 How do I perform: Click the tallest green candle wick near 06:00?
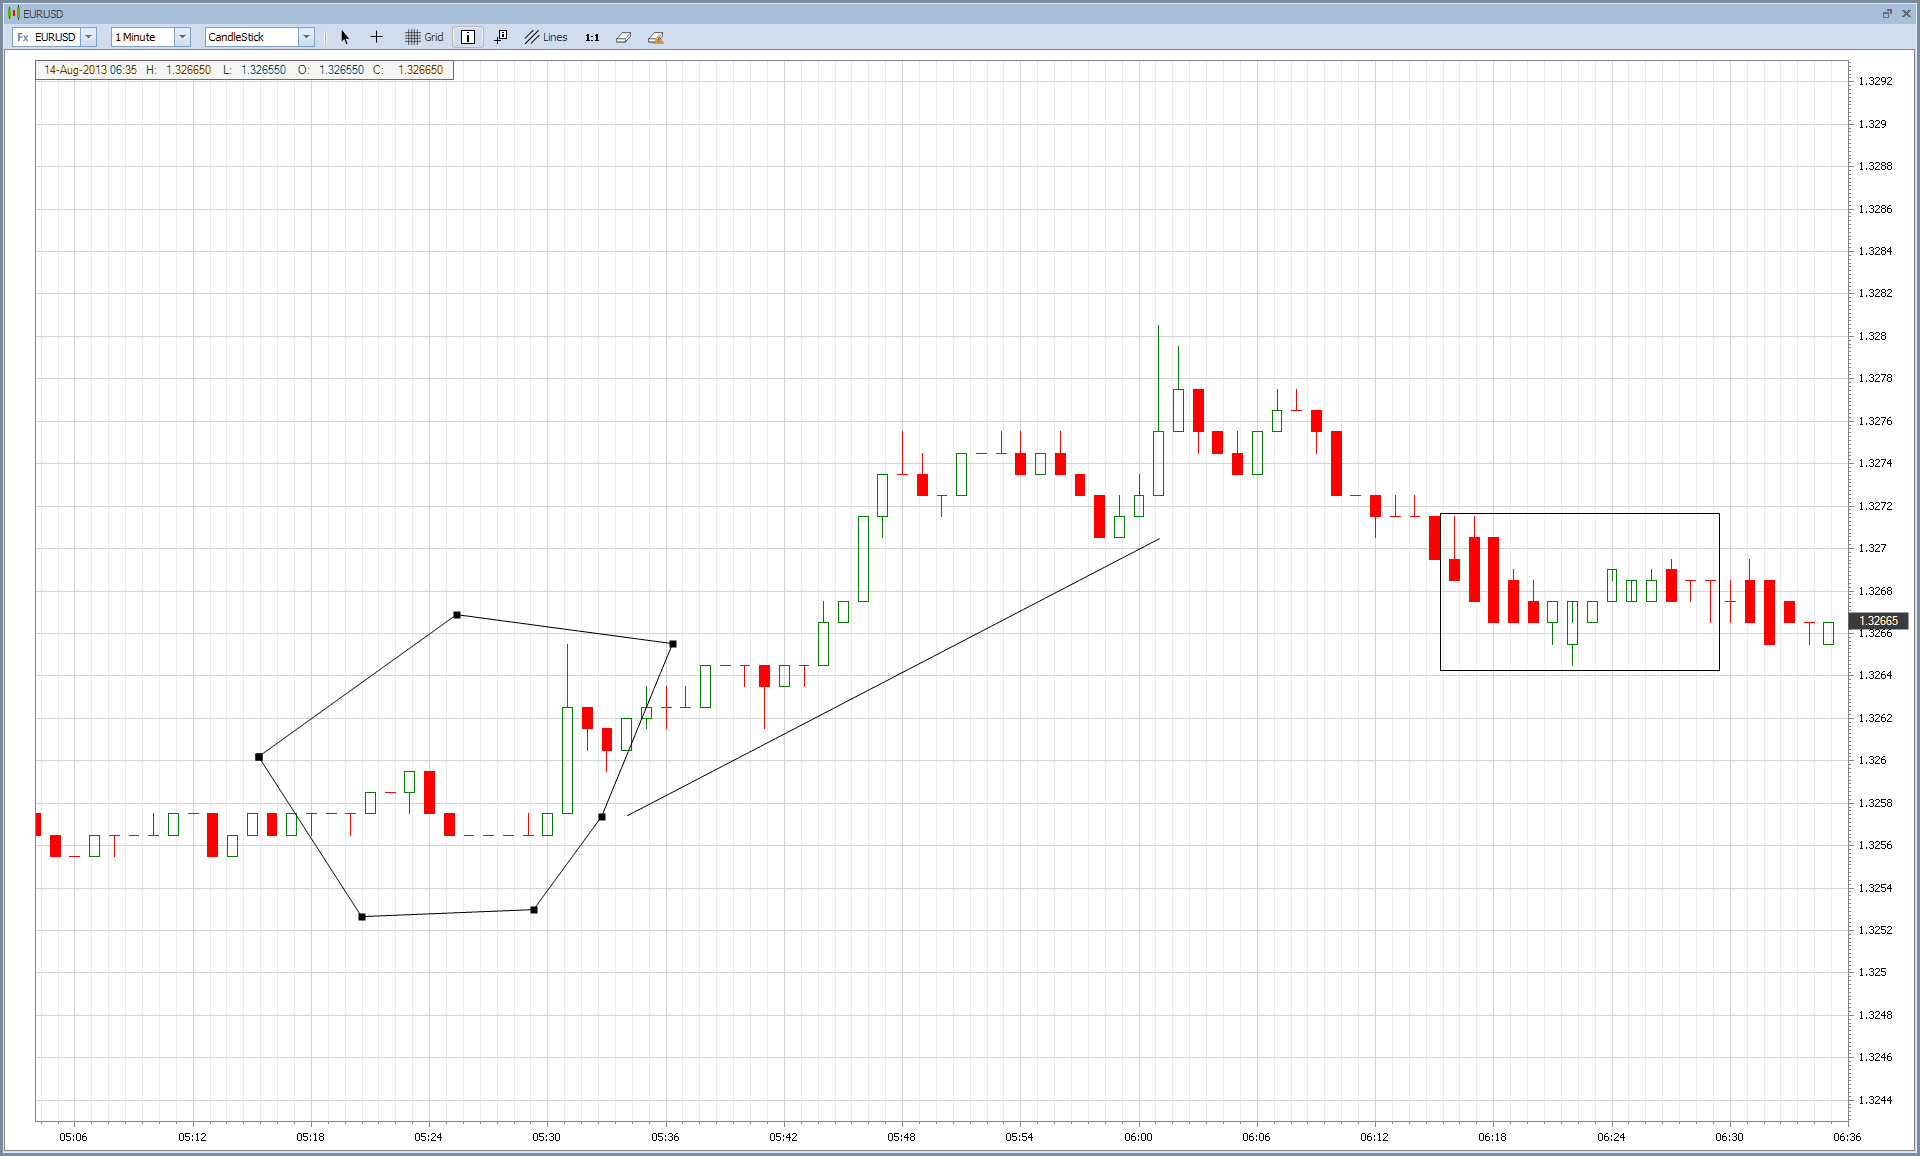[1158, 378]
